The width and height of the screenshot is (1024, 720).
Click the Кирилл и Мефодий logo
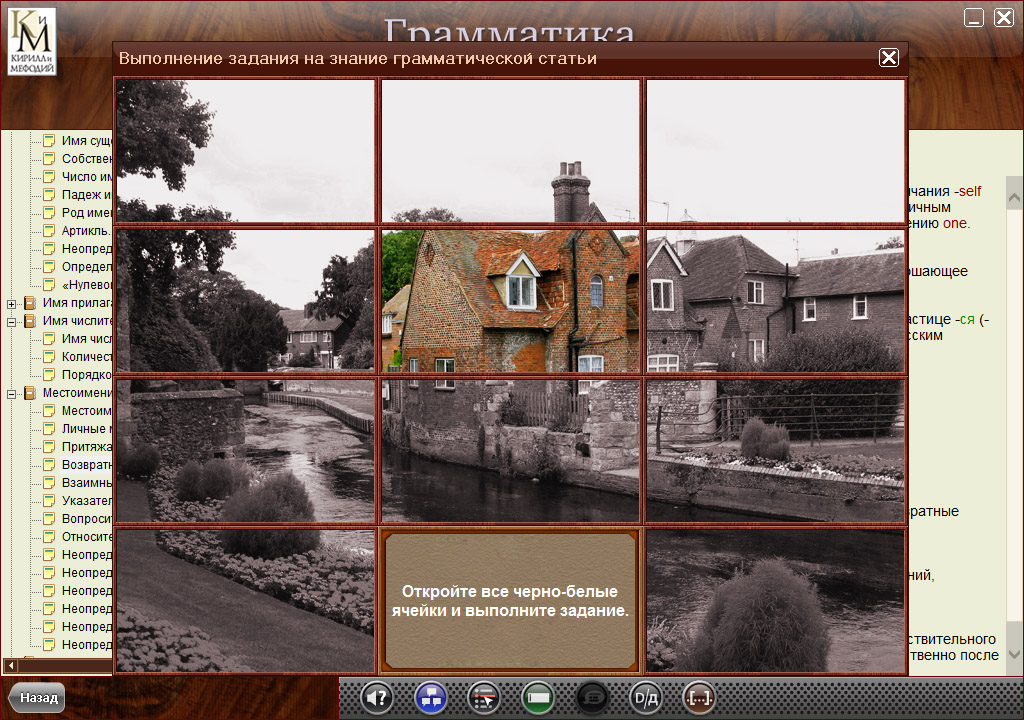(31, 41)
